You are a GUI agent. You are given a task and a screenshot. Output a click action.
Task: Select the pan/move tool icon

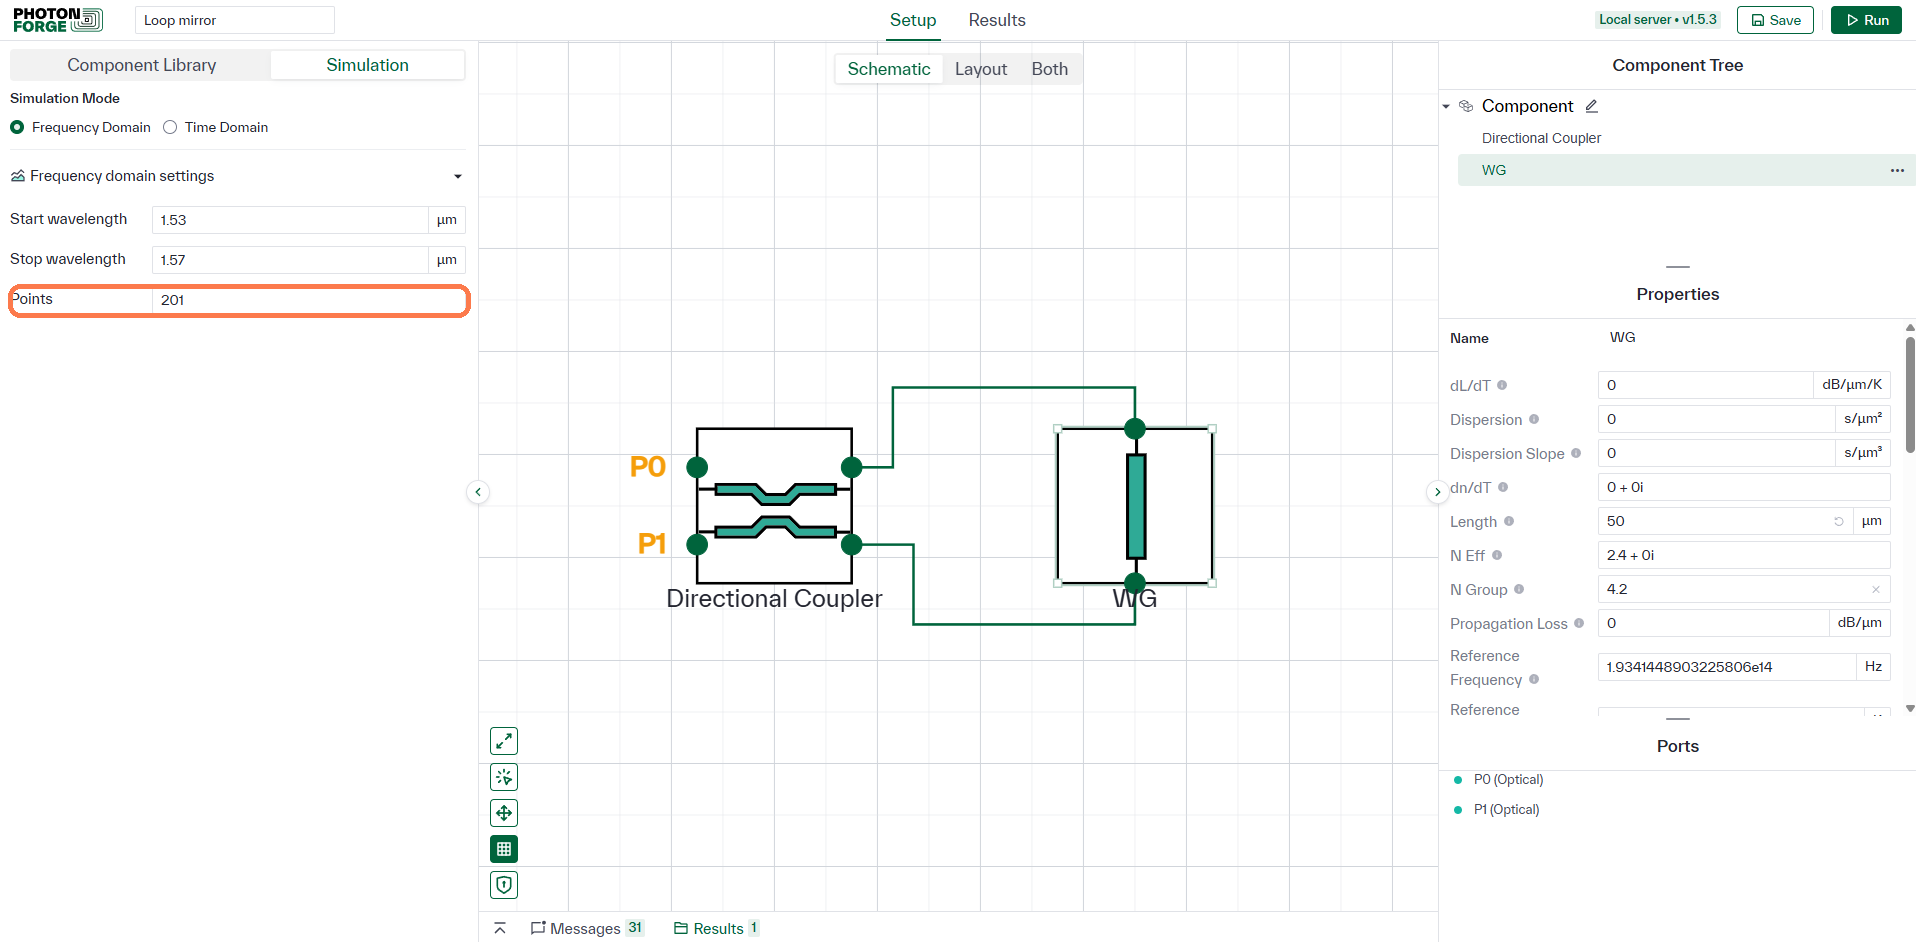pos(504,813)
